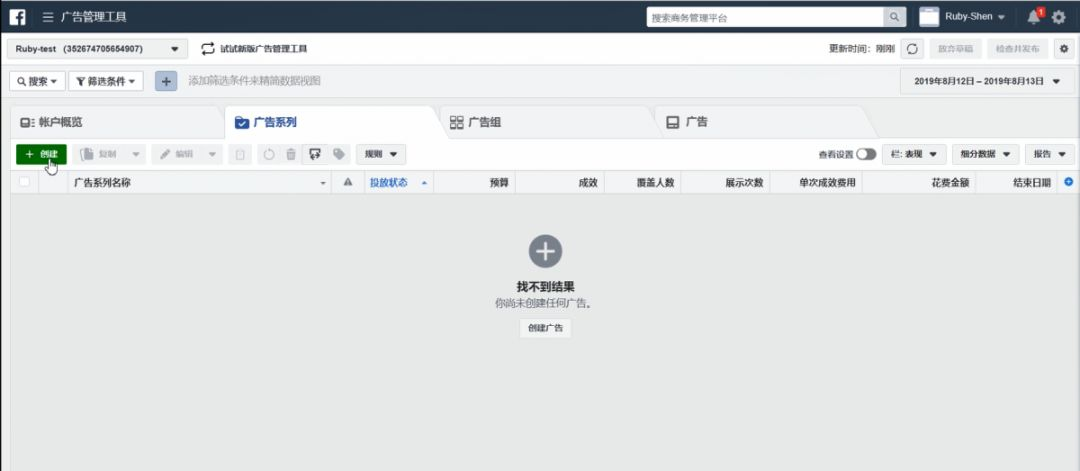The image size is (1080, 471).
Task: Click the search magnifier button in the top bar
Action: click(894, 17)
